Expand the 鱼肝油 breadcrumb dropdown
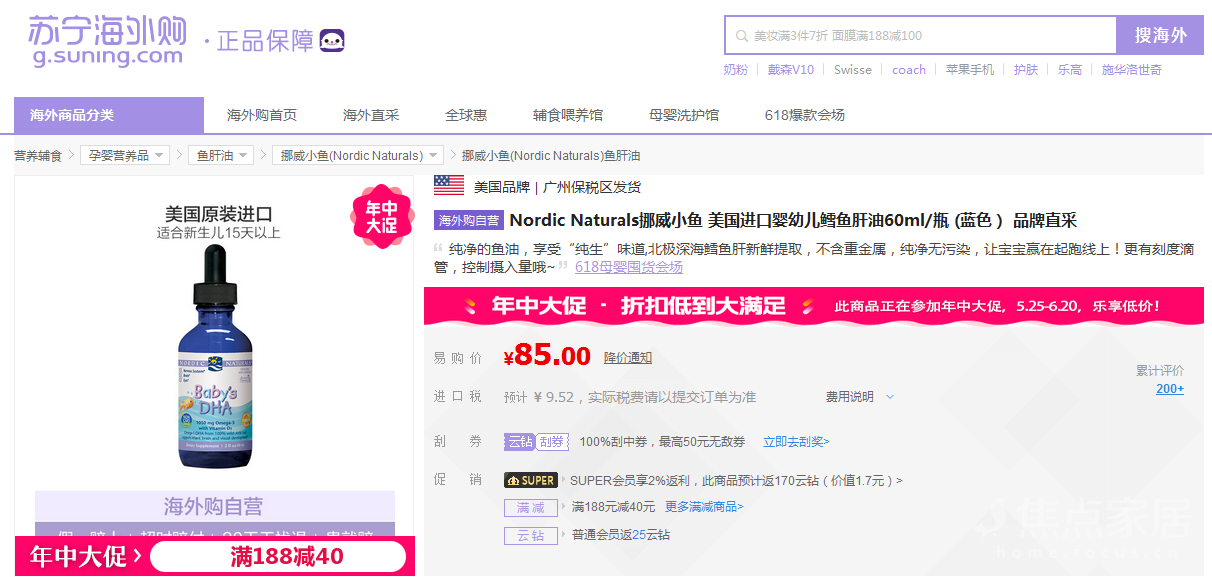Viewport: 1212px width, 577px height. pos(221,155)
